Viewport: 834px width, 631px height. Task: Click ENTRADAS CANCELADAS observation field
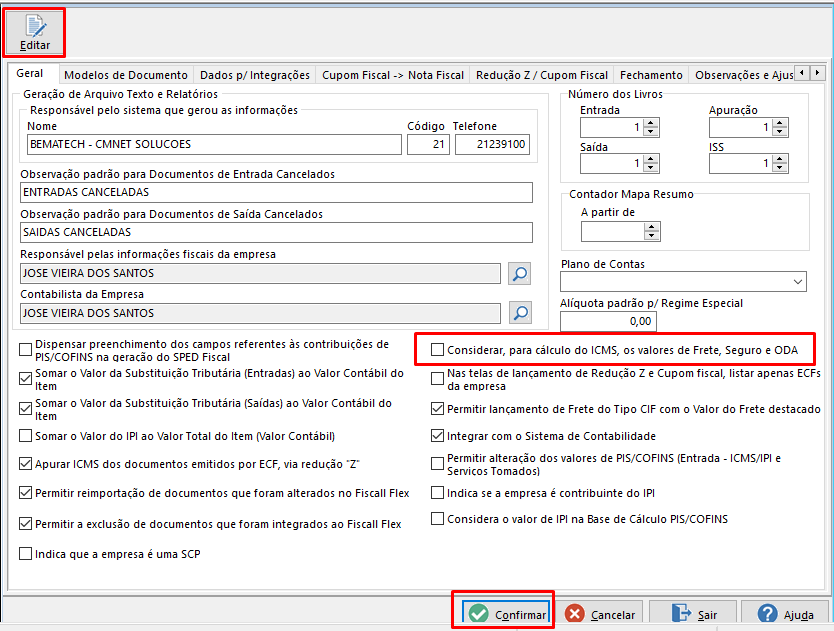(277, 193)
